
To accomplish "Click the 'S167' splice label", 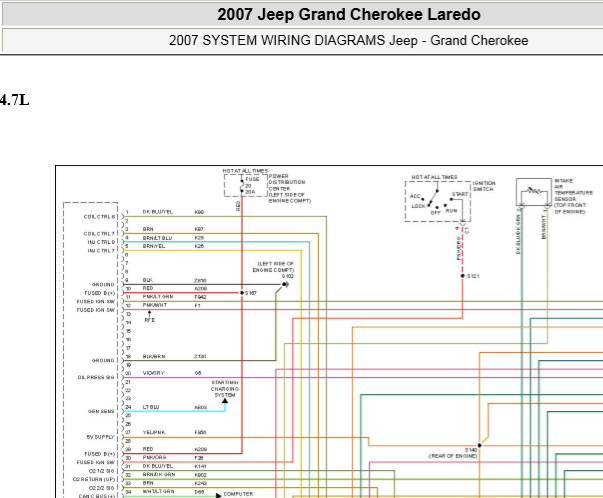I will tap(250, 293).
